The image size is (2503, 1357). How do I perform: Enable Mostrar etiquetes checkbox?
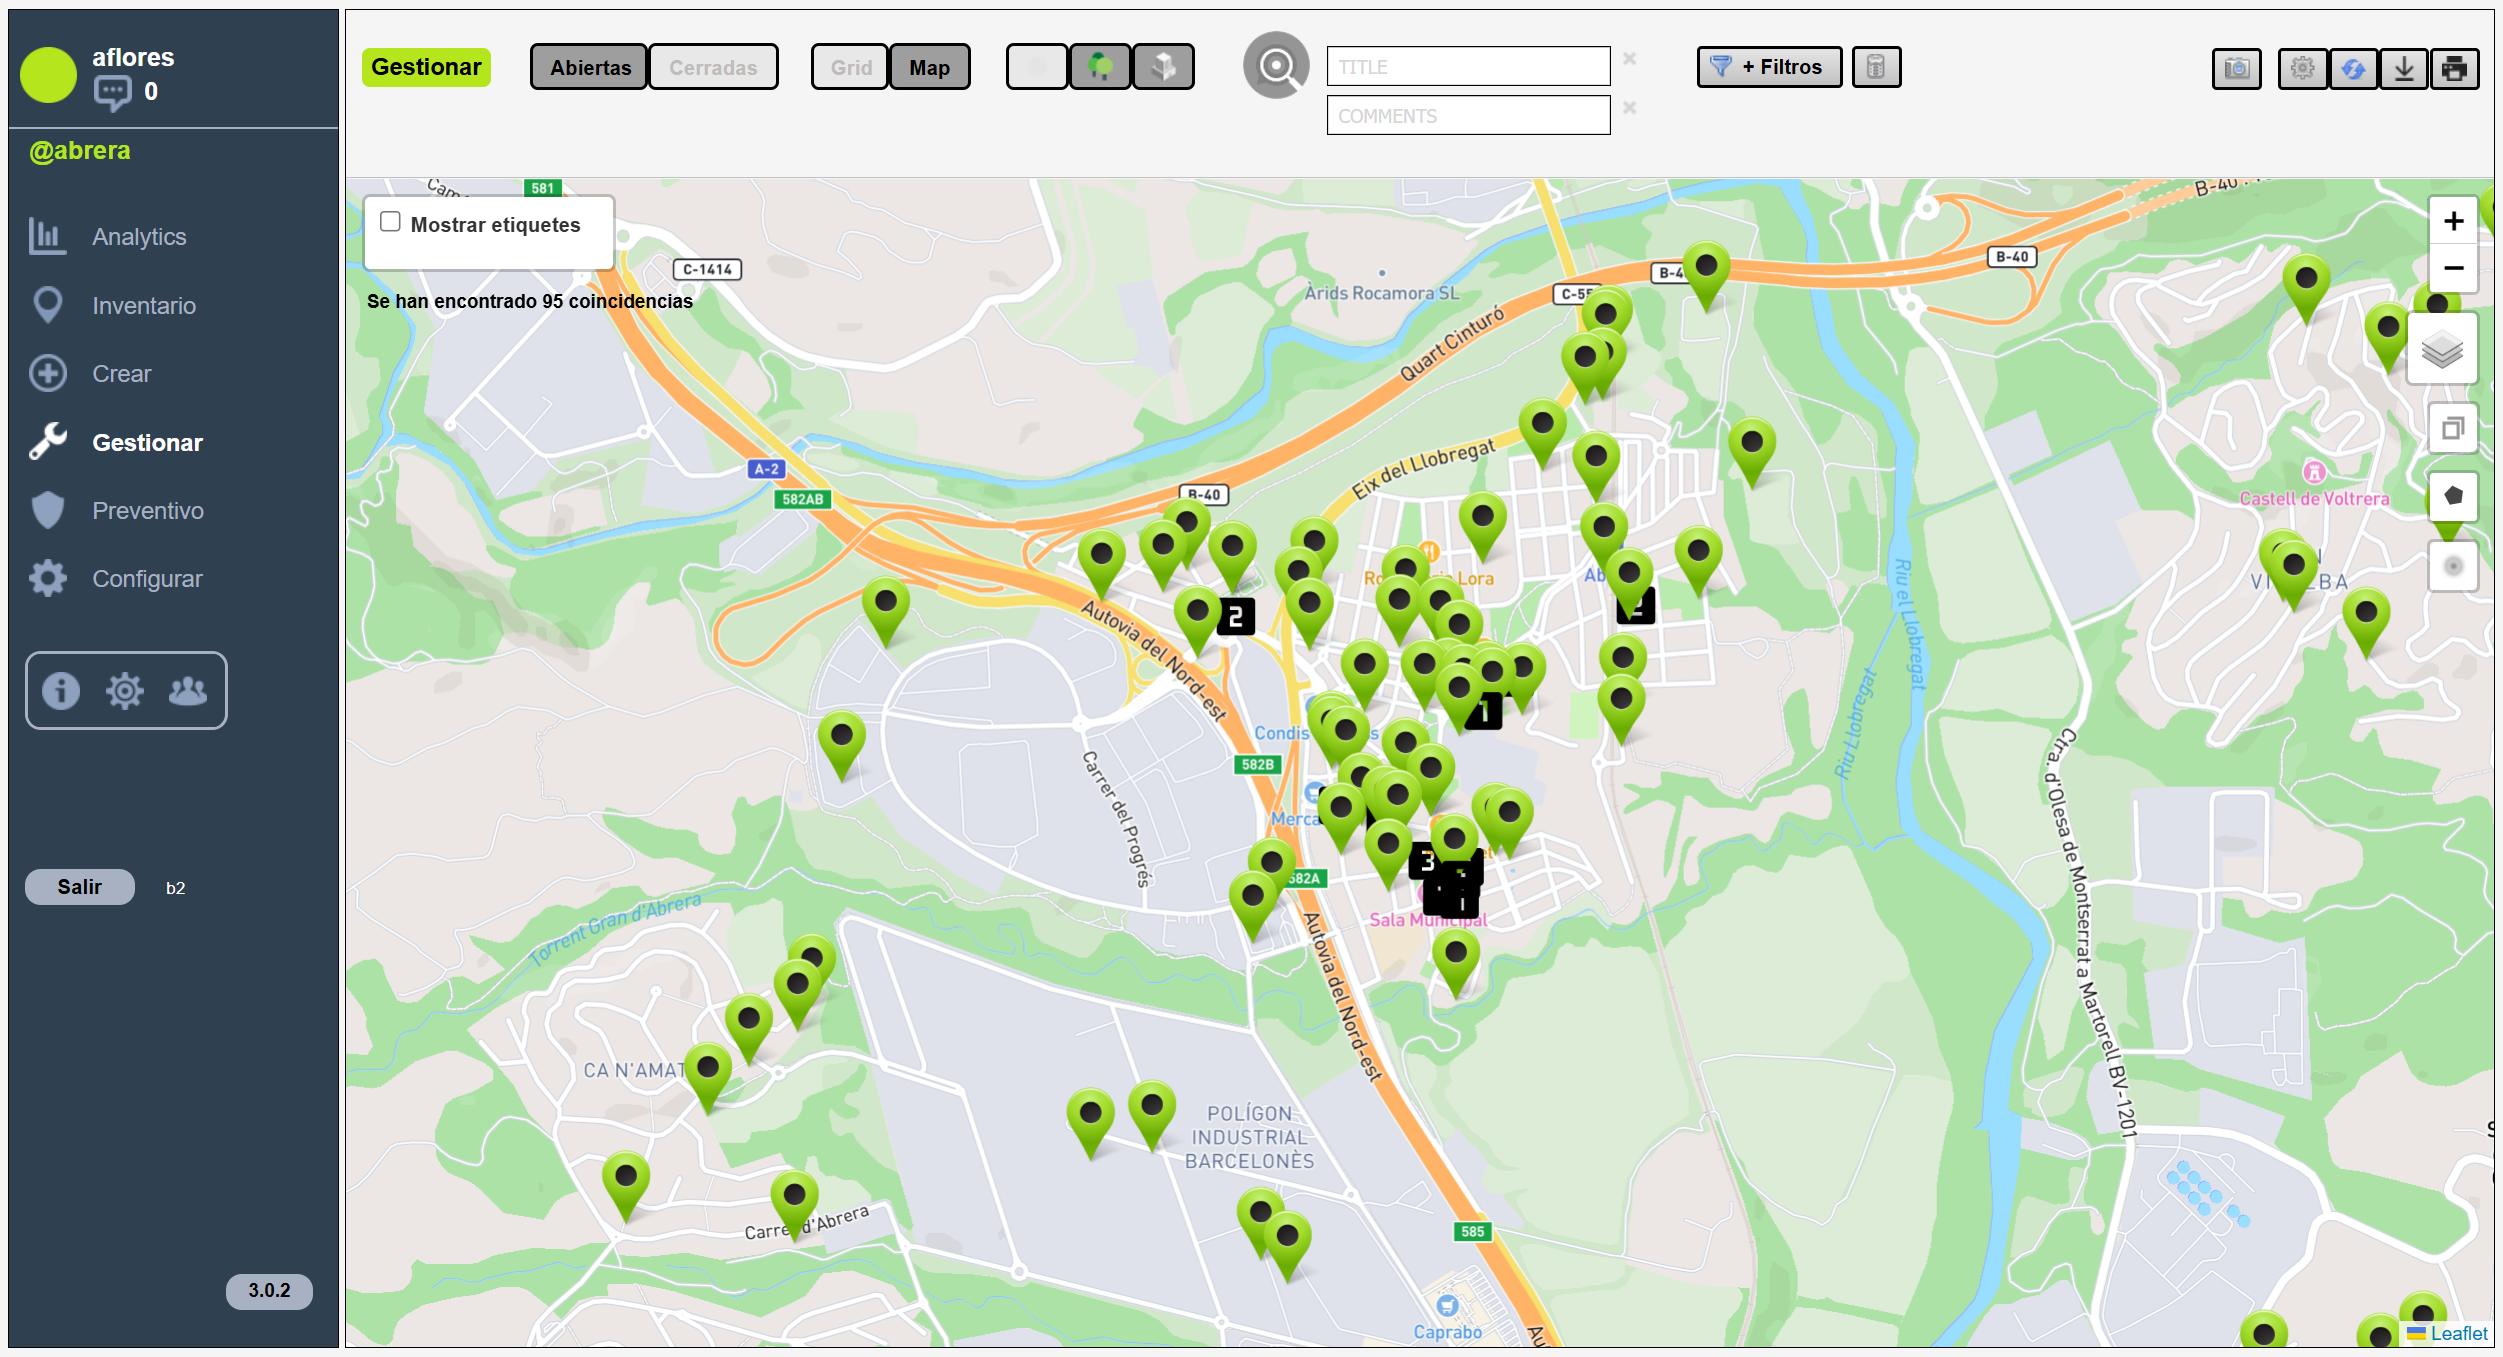click(x=390, y=222)
